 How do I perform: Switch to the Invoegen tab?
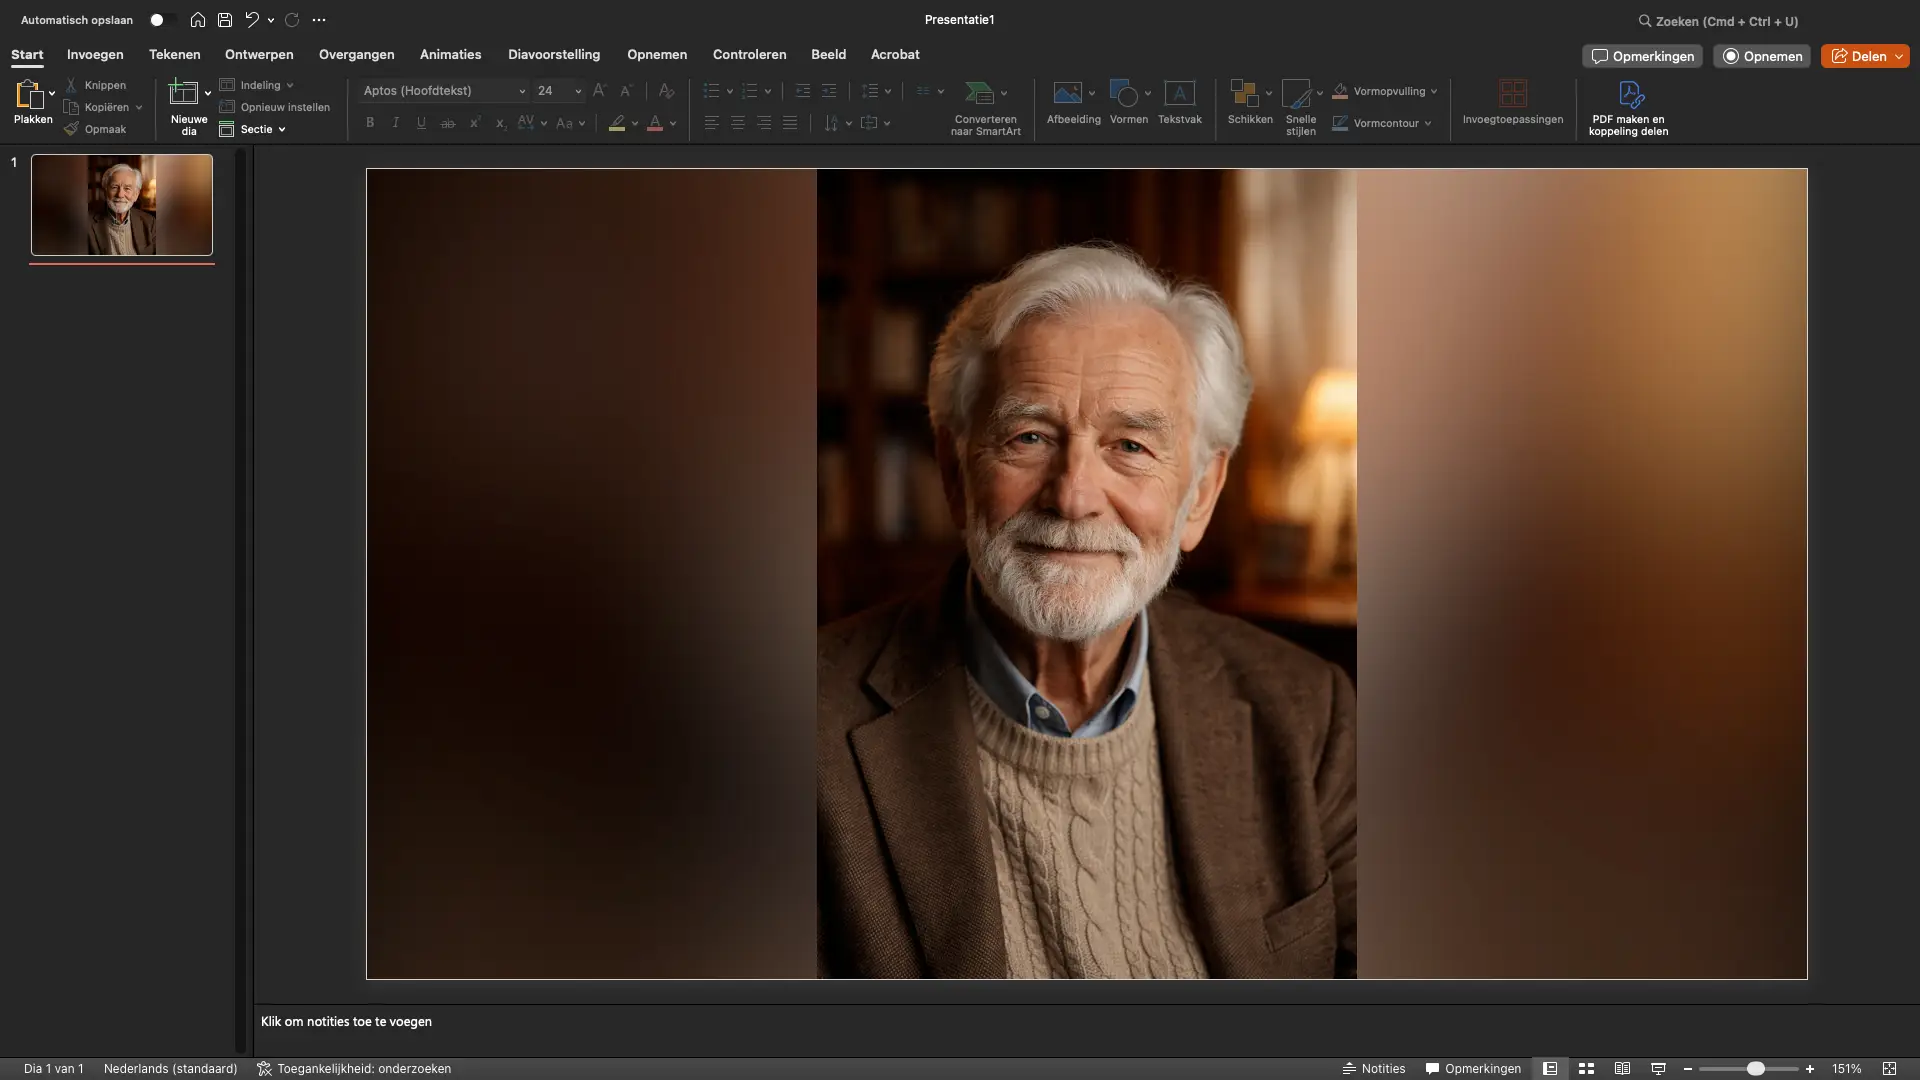[x=95, y=55]
